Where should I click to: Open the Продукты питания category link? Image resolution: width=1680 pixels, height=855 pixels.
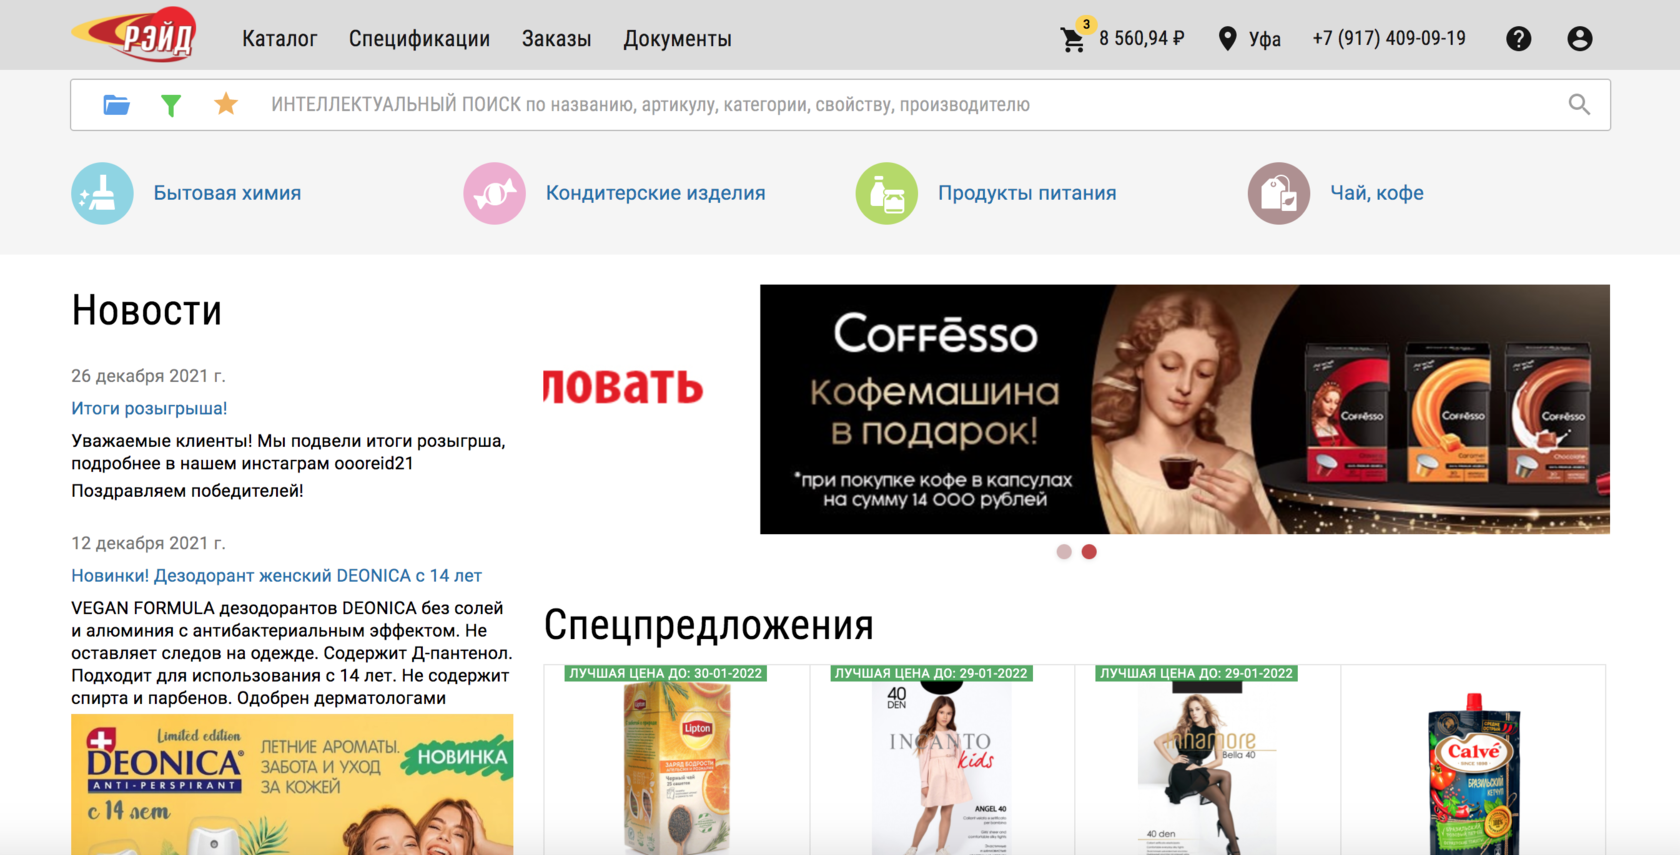pyautogui.click(x=1027, y=193)
